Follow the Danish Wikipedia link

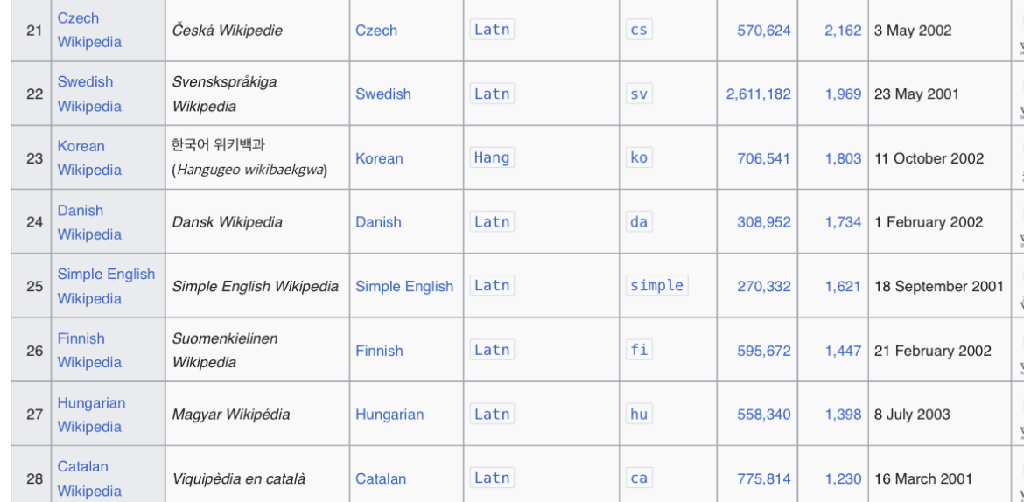point(80,210)
